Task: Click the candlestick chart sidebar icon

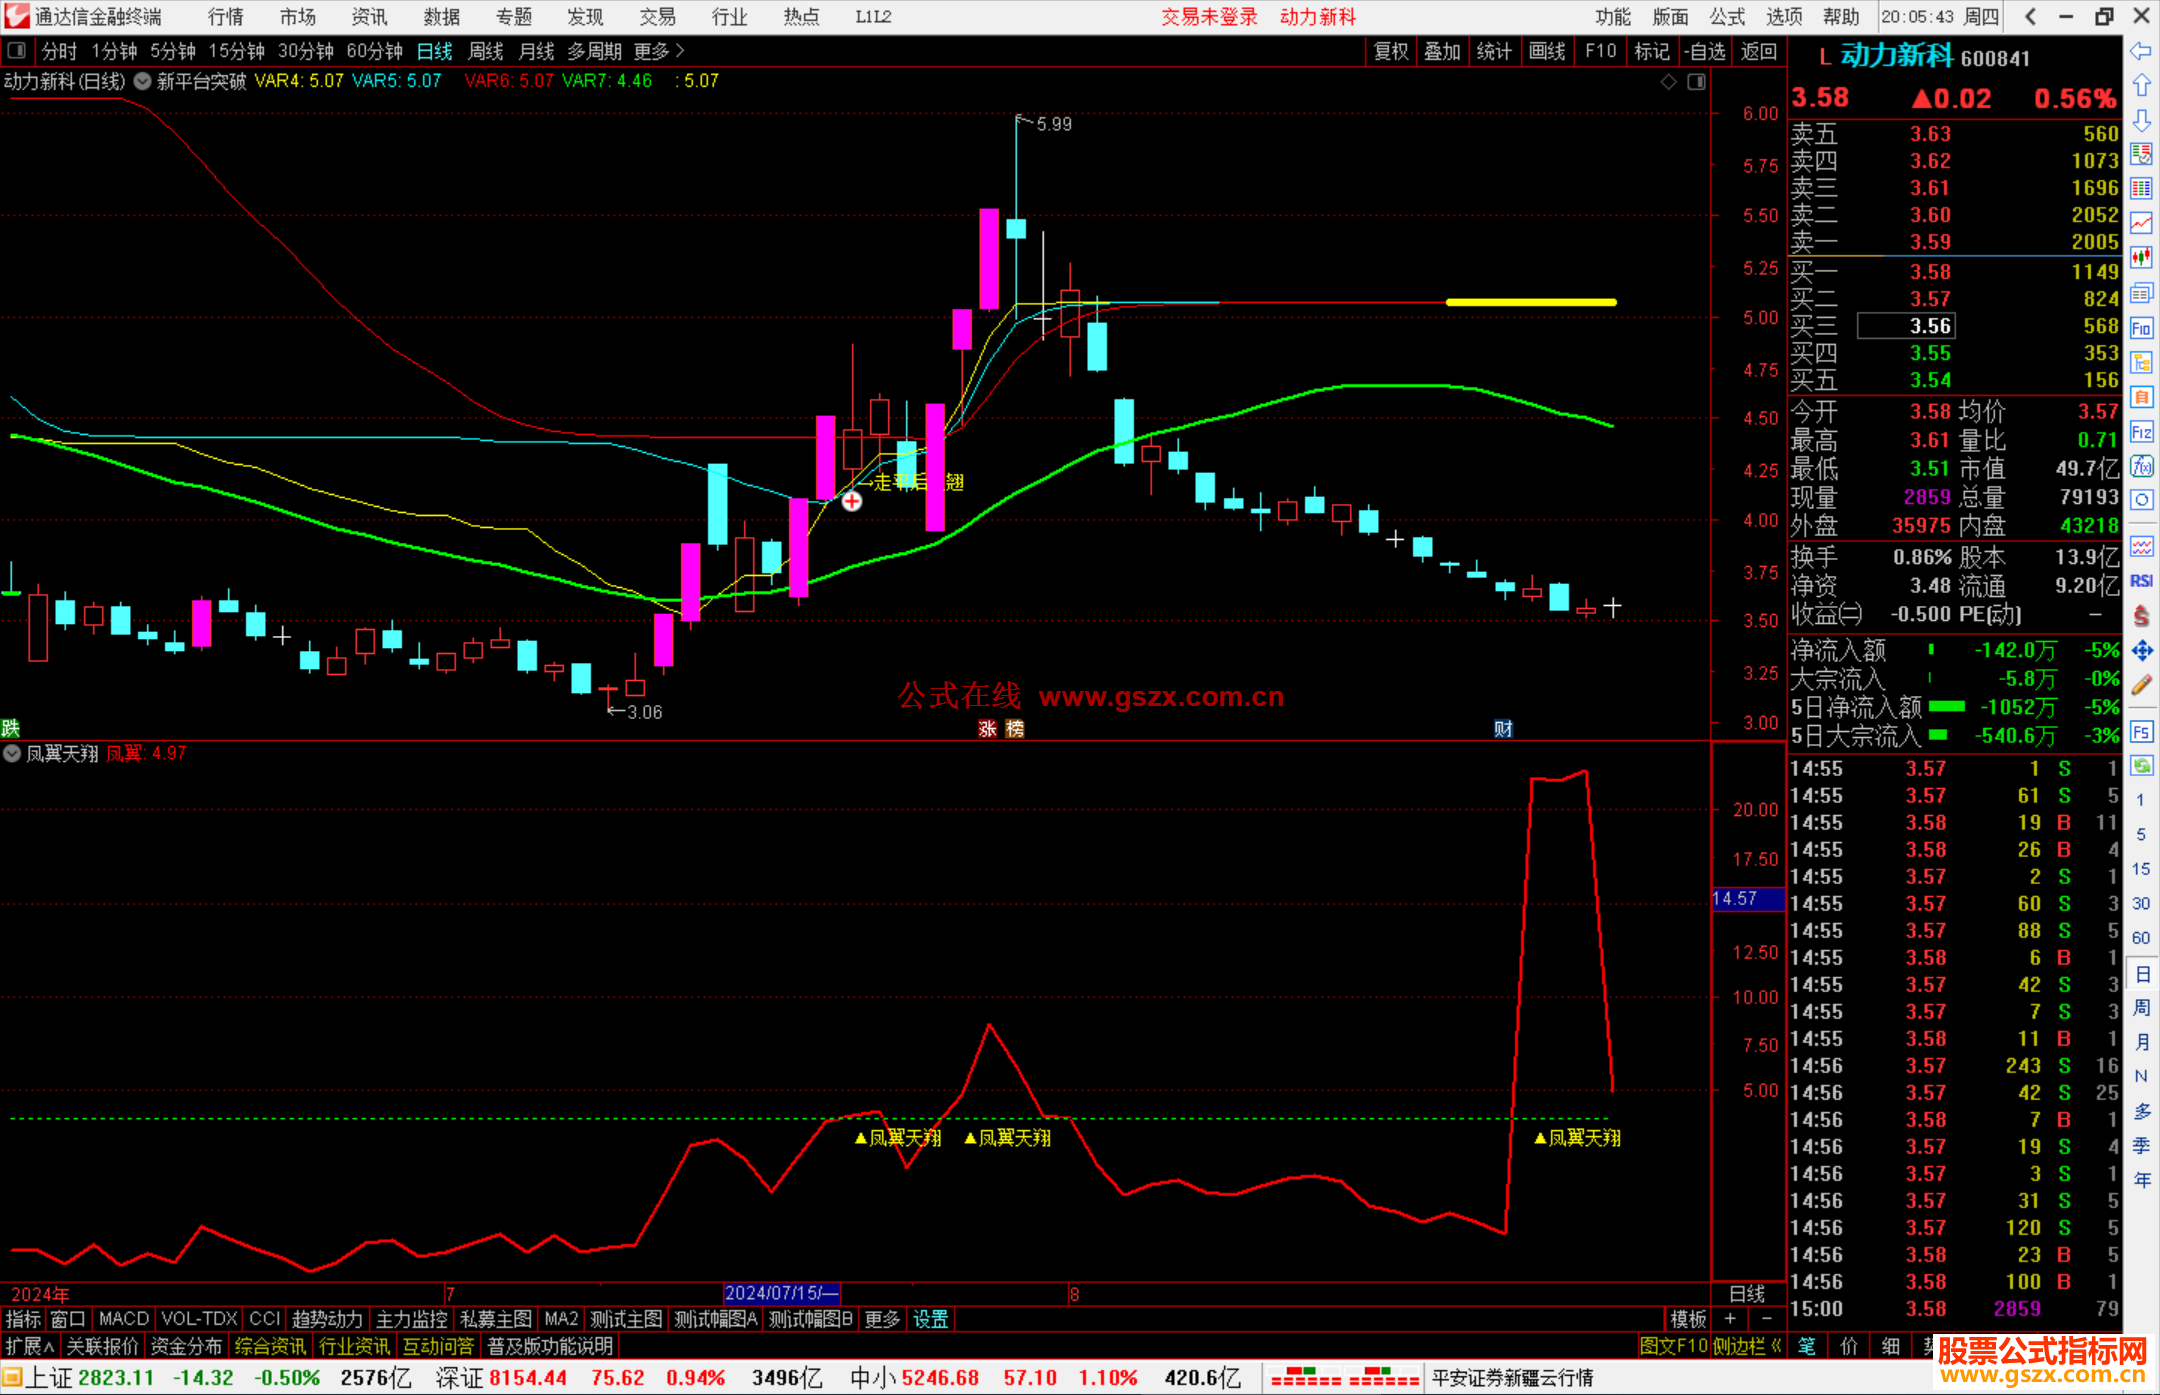Action: pos(2141,257)
